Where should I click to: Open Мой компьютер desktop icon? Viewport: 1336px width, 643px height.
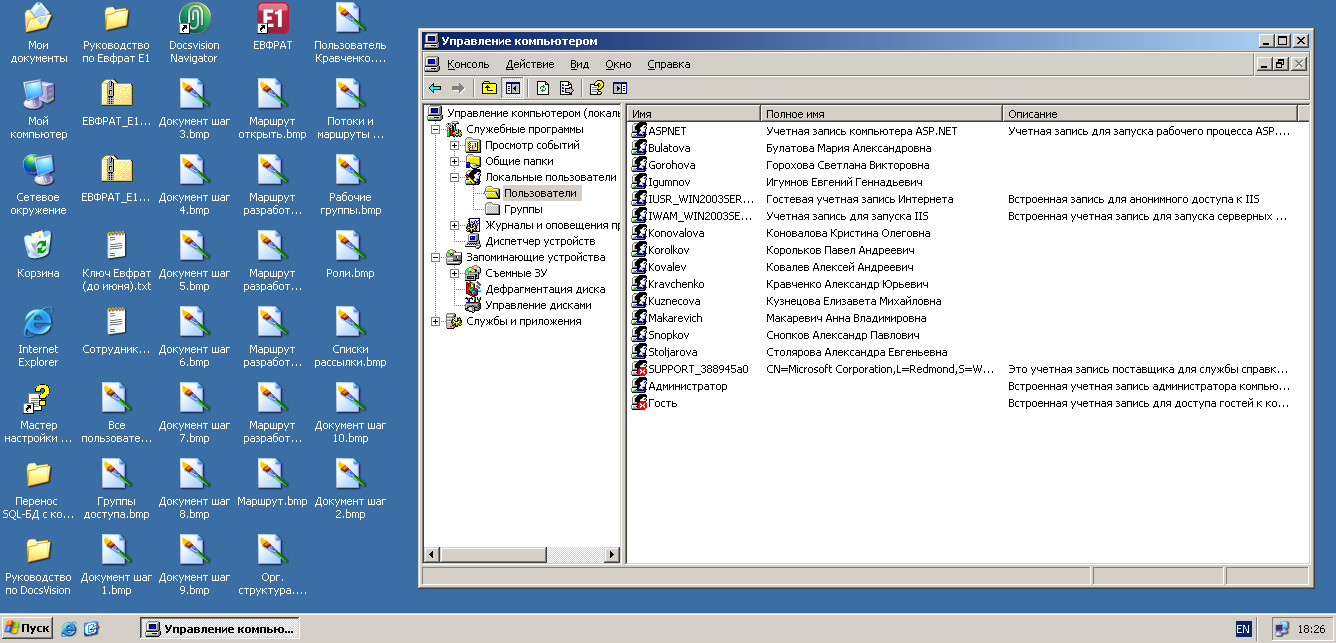click(x=38, y=110)
